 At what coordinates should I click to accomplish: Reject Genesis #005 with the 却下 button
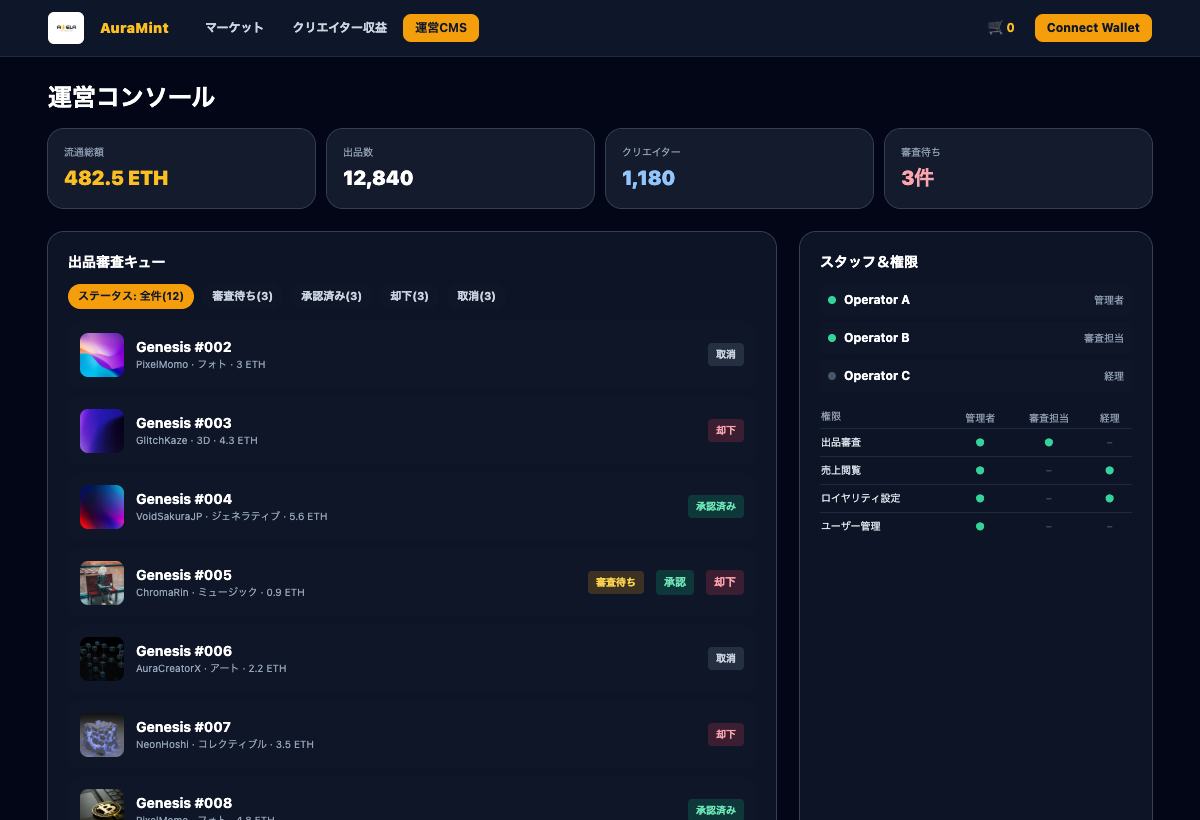click(725, 582)
